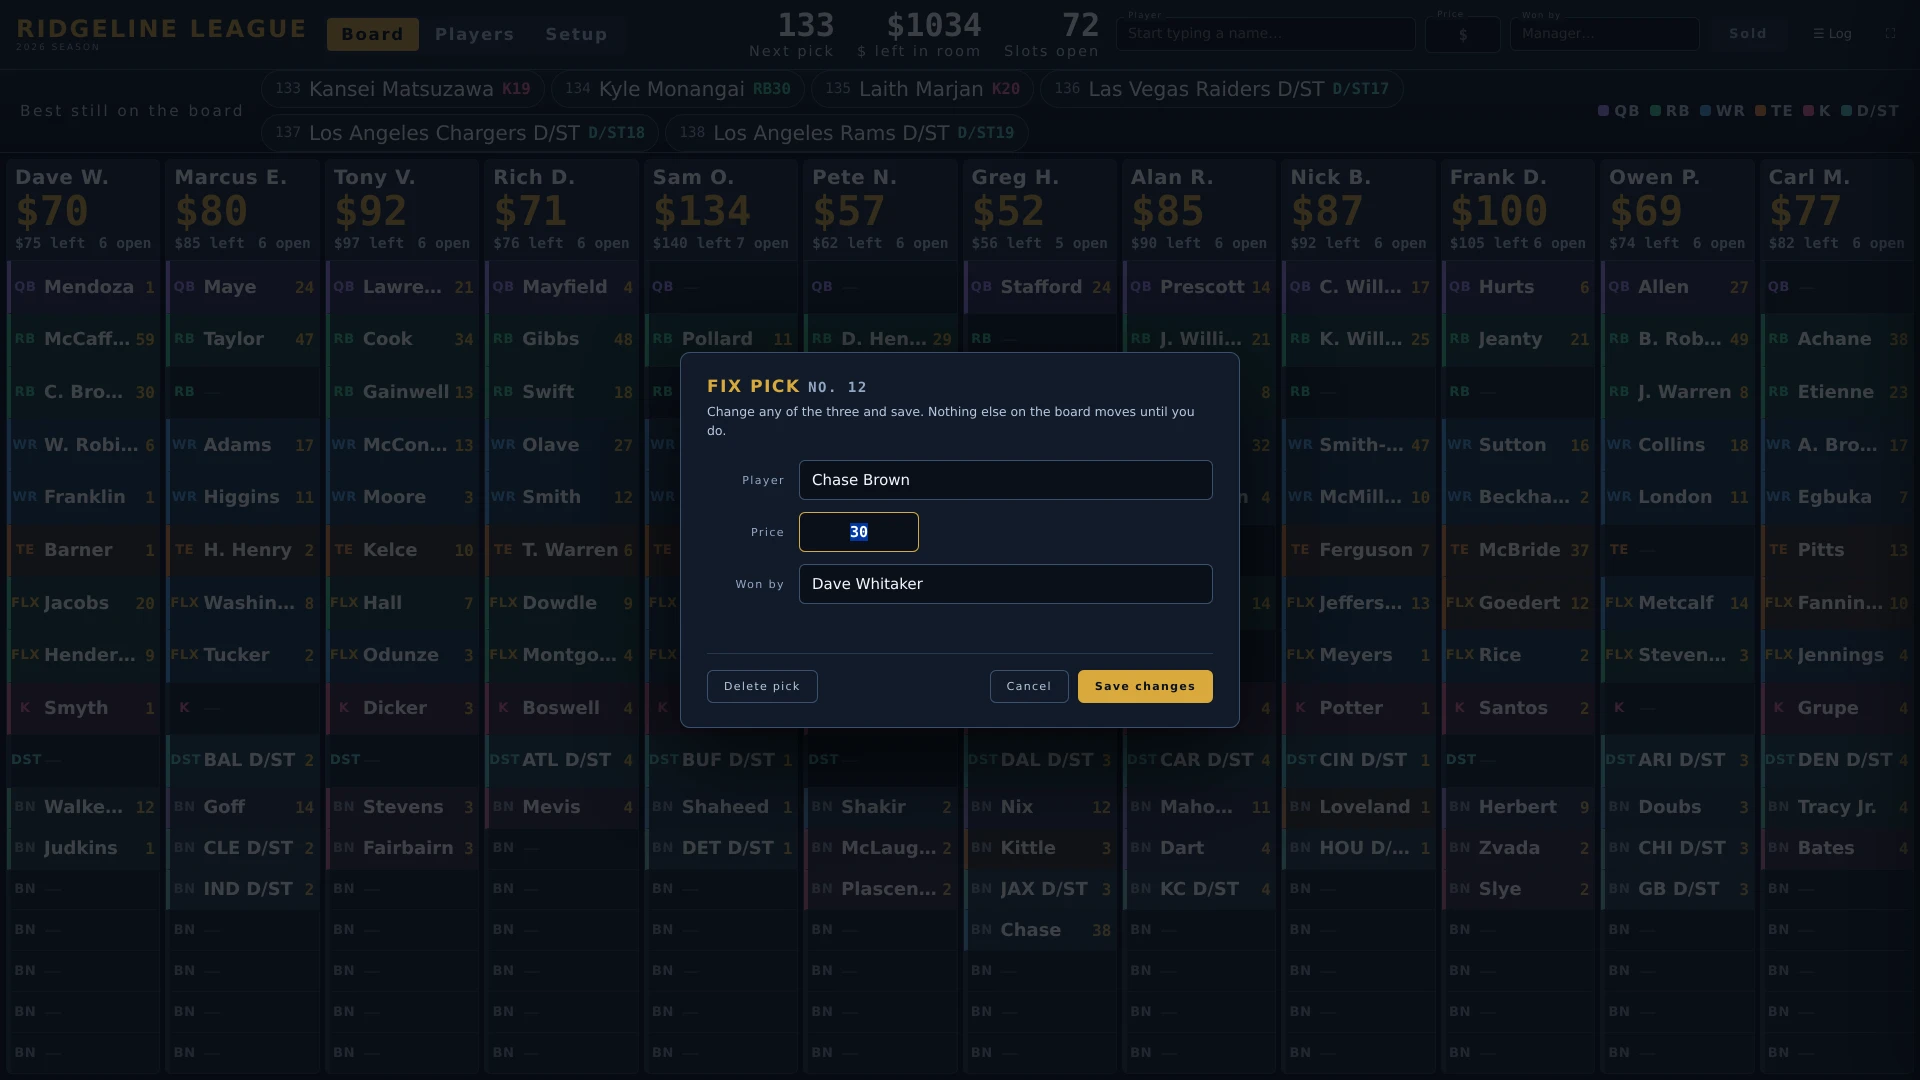The width and height of the screenshot is (1920, 1080).
Task: Click the blue WR legend swatch
Action: pos(1705,111)
